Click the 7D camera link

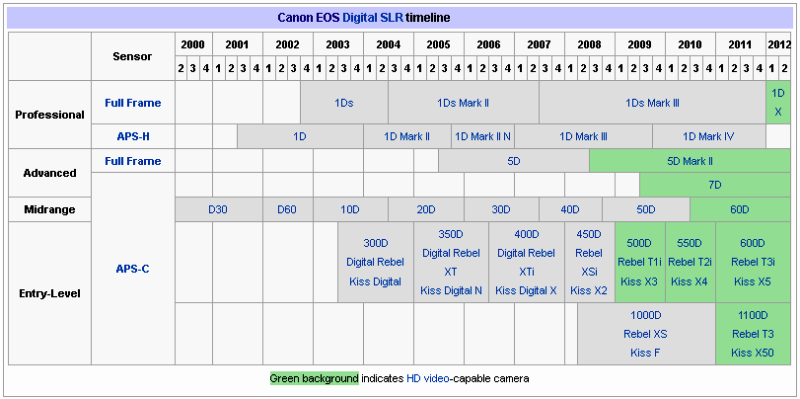tap(714, 185)
